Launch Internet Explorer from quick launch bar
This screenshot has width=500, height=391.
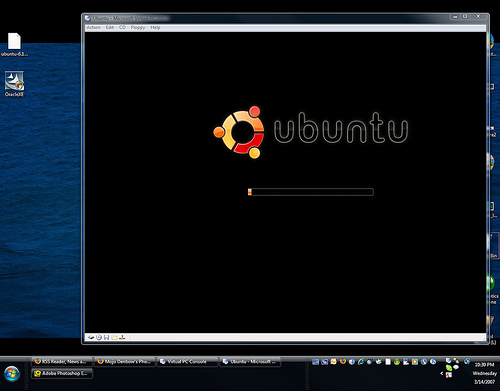click(361, 362)
